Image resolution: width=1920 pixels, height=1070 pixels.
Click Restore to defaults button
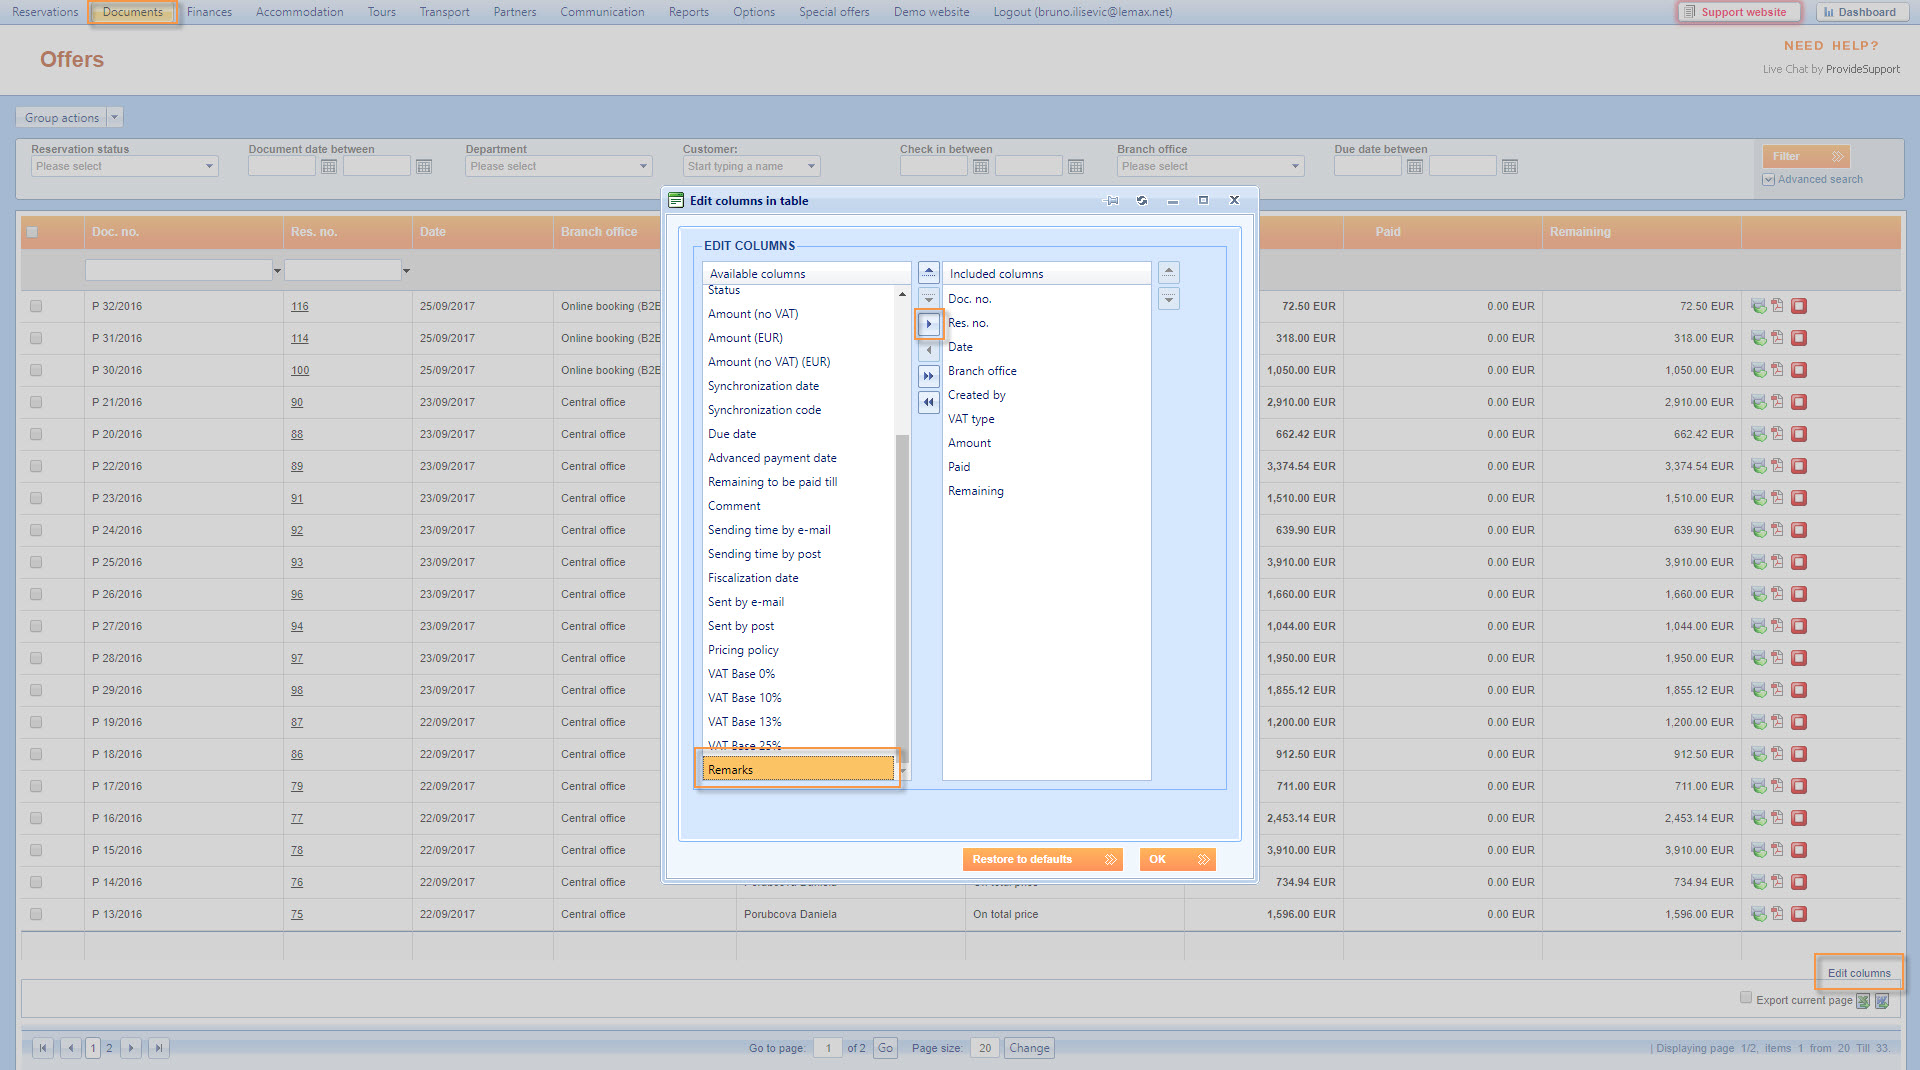click(1042, 859)
